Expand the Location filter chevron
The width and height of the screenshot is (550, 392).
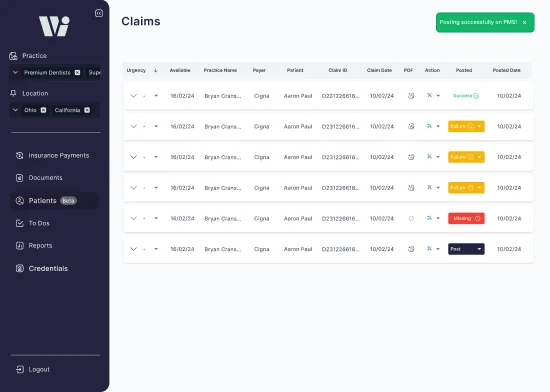point(15,110)
